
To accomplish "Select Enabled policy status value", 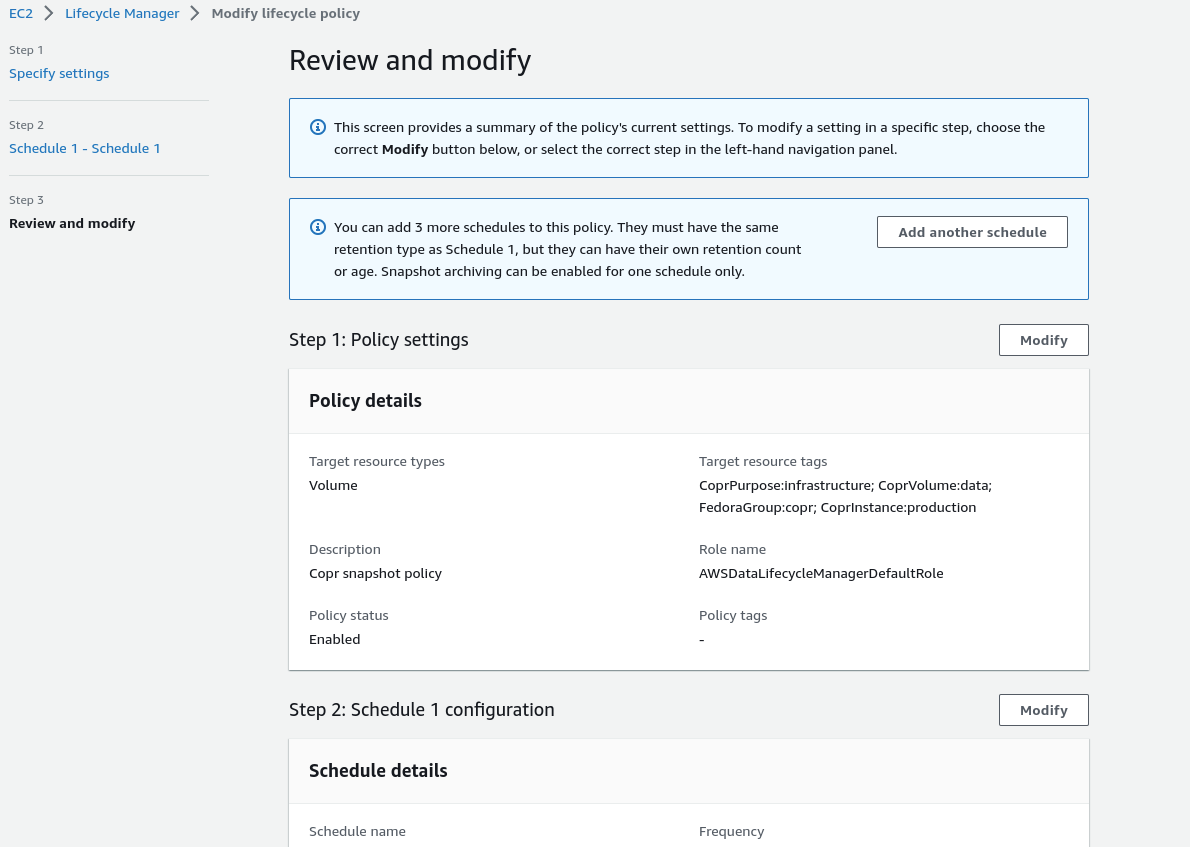I will pos(335,639).
